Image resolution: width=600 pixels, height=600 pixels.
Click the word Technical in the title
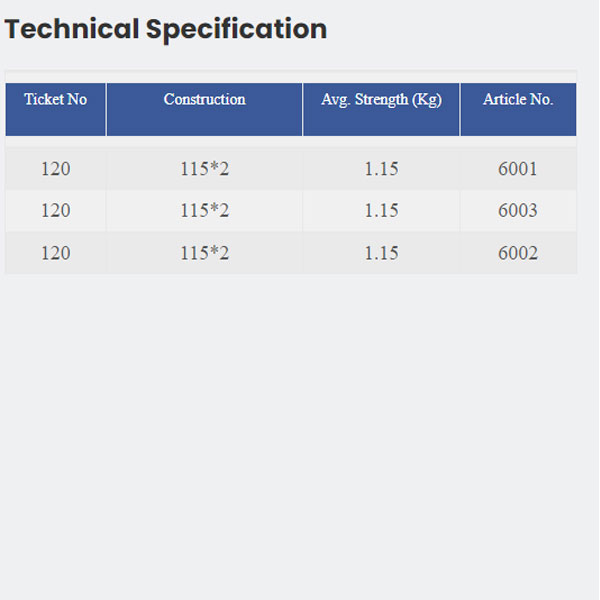click(x=72, y=29)
